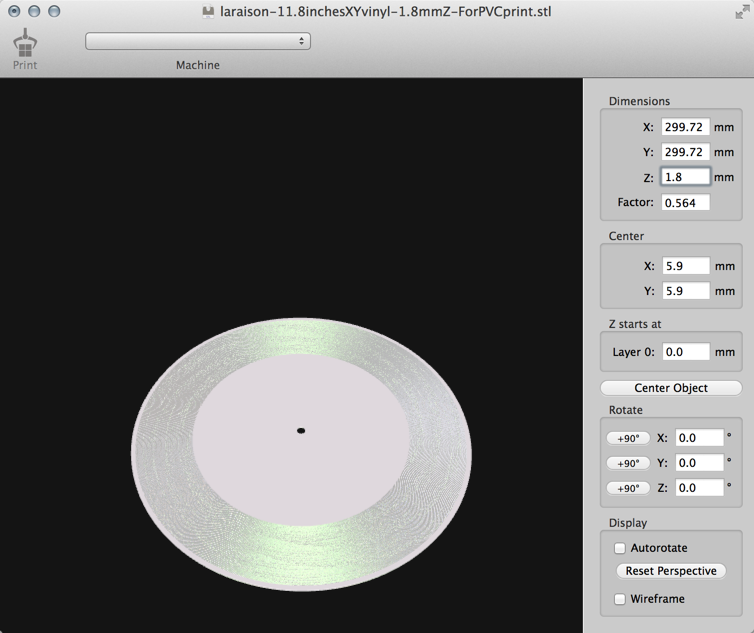This screenshot has height=633, width=754.
Task: Open the Machine dropdown
Action: tap(198, 41)
